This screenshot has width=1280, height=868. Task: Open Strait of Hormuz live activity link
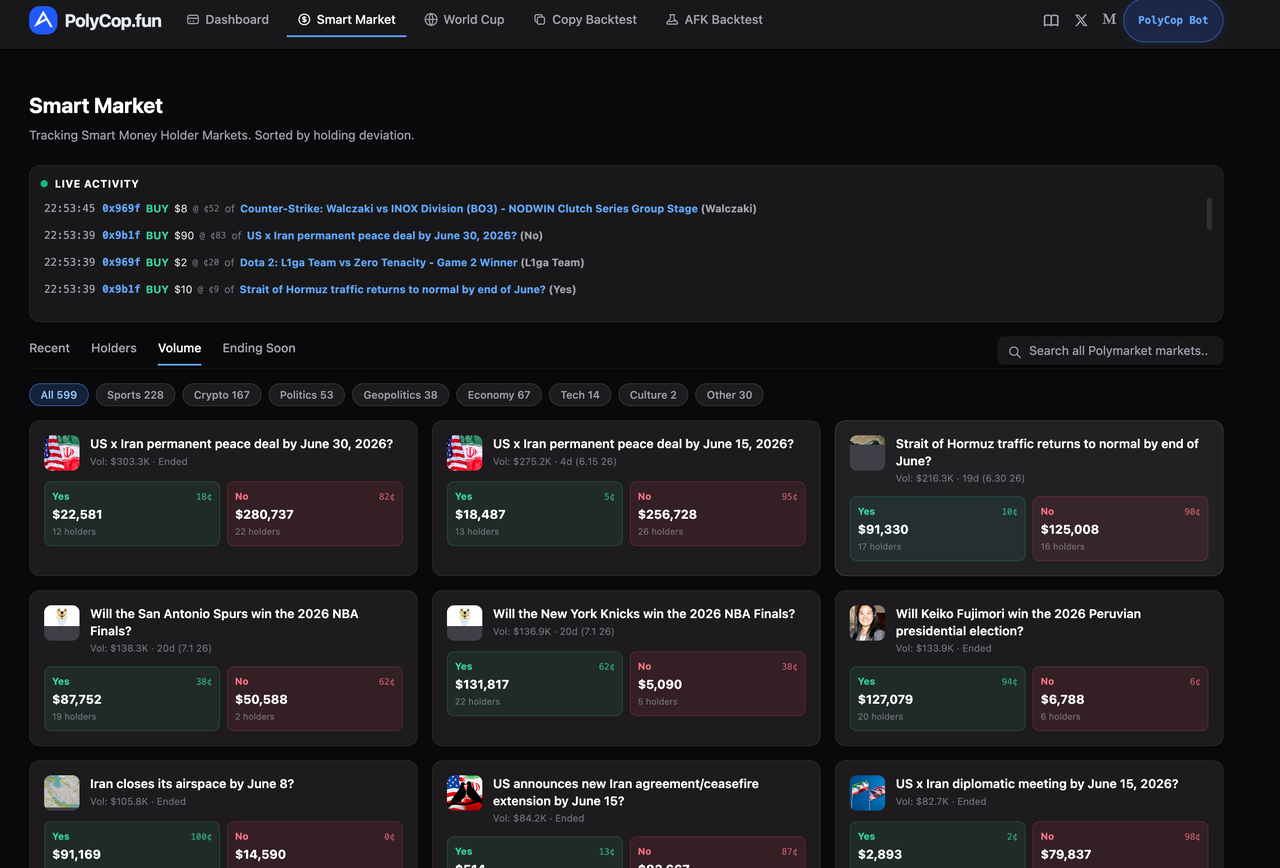392,290
